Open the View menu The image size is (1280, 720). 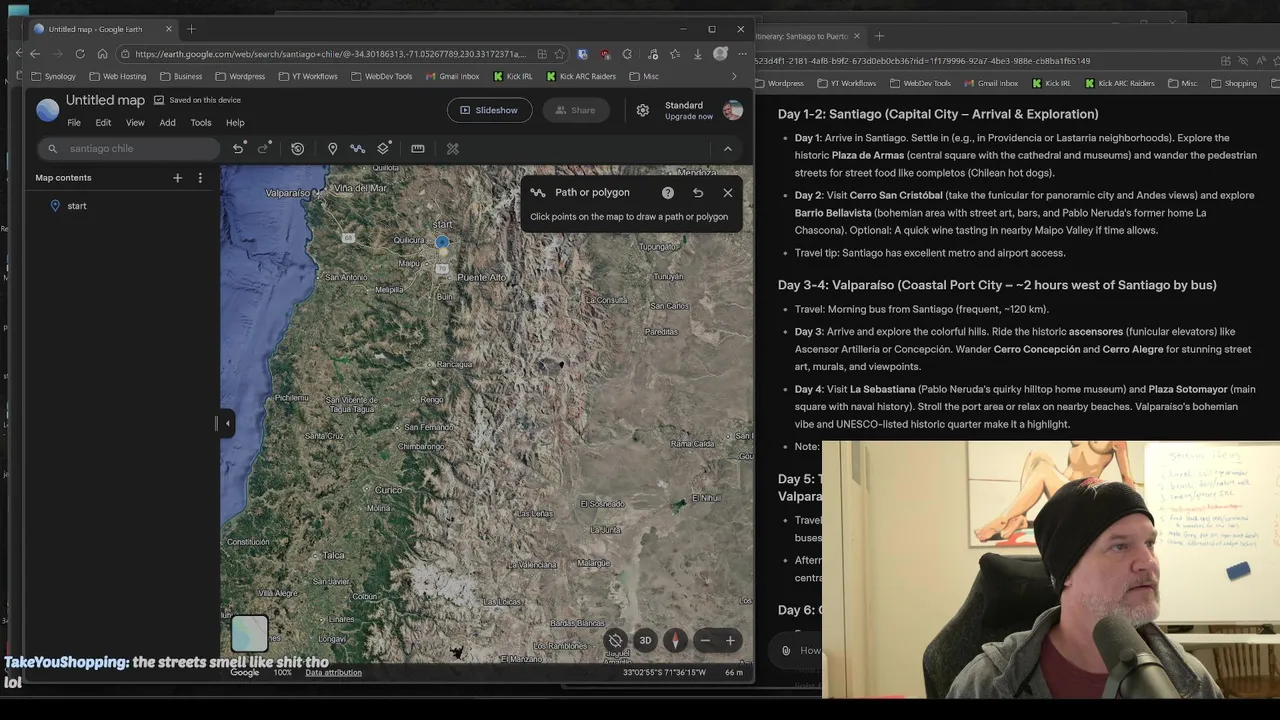point(135,123)
